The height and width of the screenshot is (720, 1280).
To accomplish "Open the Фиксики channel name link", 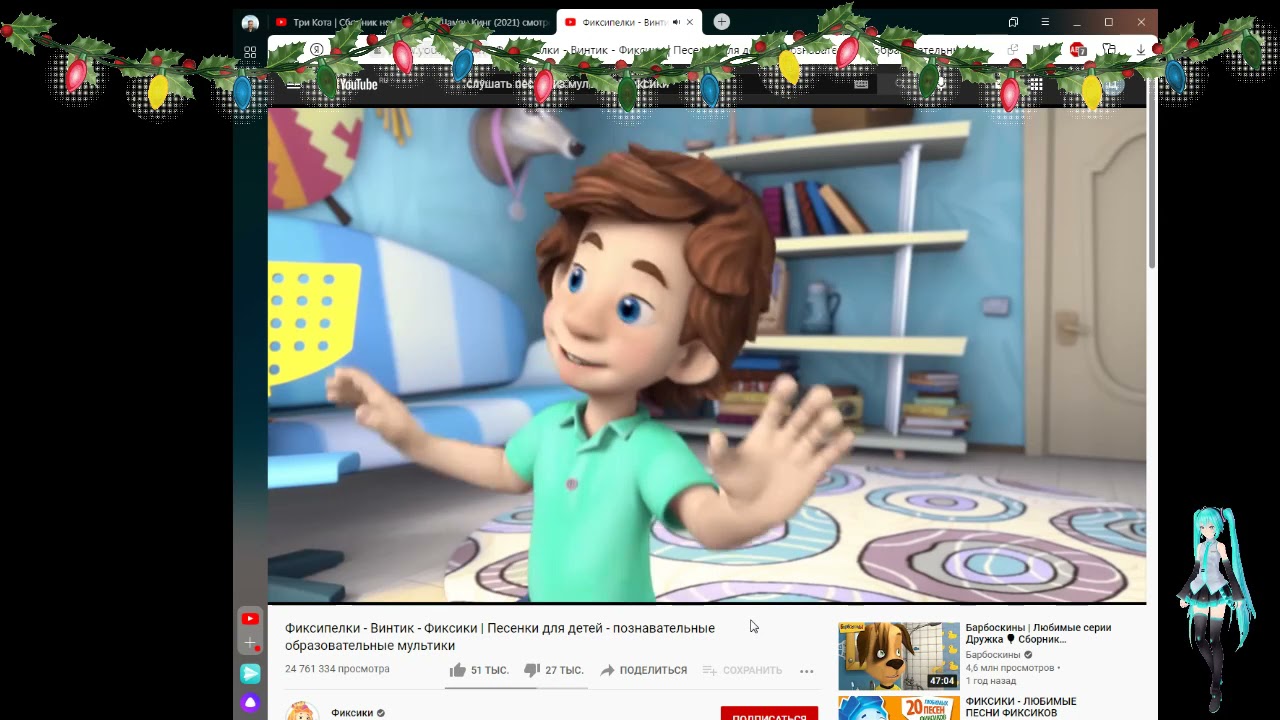I will (x=352, y=713).
